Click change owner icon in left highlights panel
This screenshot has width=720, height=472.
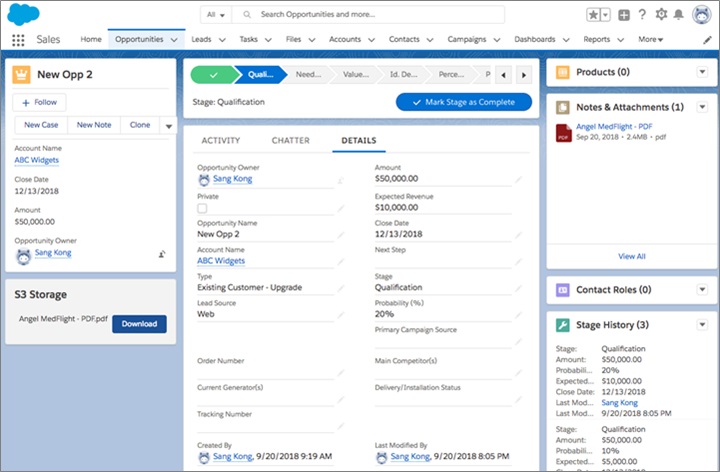point(162,254)
